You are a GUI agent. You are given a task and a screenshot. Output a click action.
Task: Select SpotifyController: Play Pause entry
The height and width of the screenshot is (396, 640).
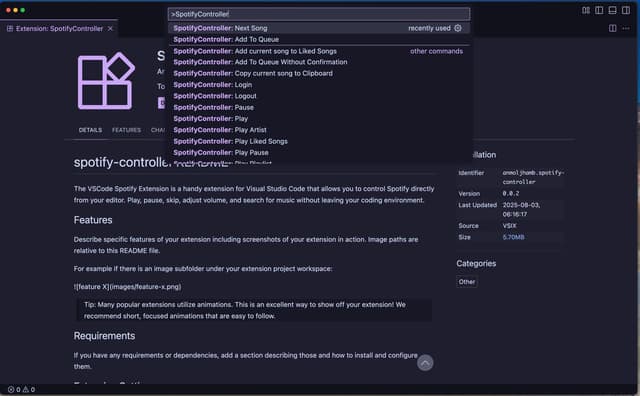[319, 153]
